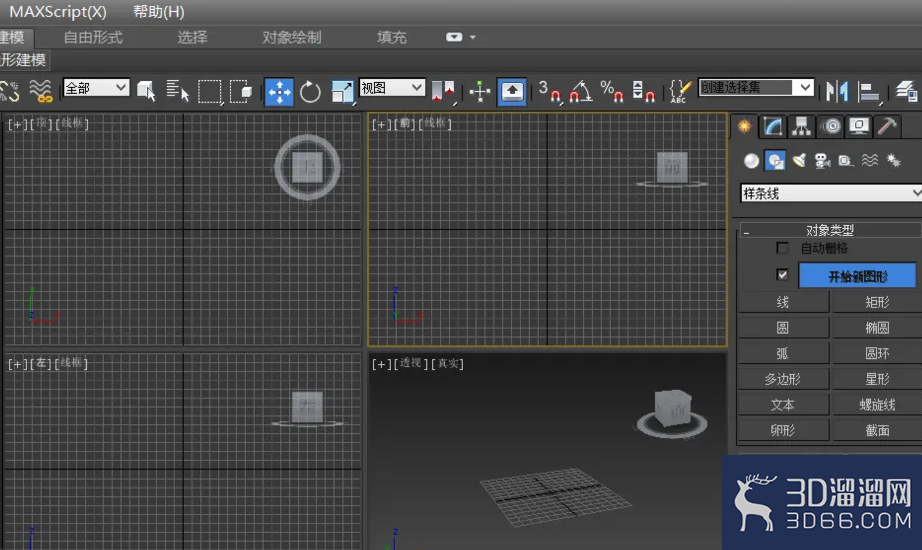Switch to the Utilities hammer tab
Image resolution: width=922 pixels, height=550 pixels.
tap(887, 126)
